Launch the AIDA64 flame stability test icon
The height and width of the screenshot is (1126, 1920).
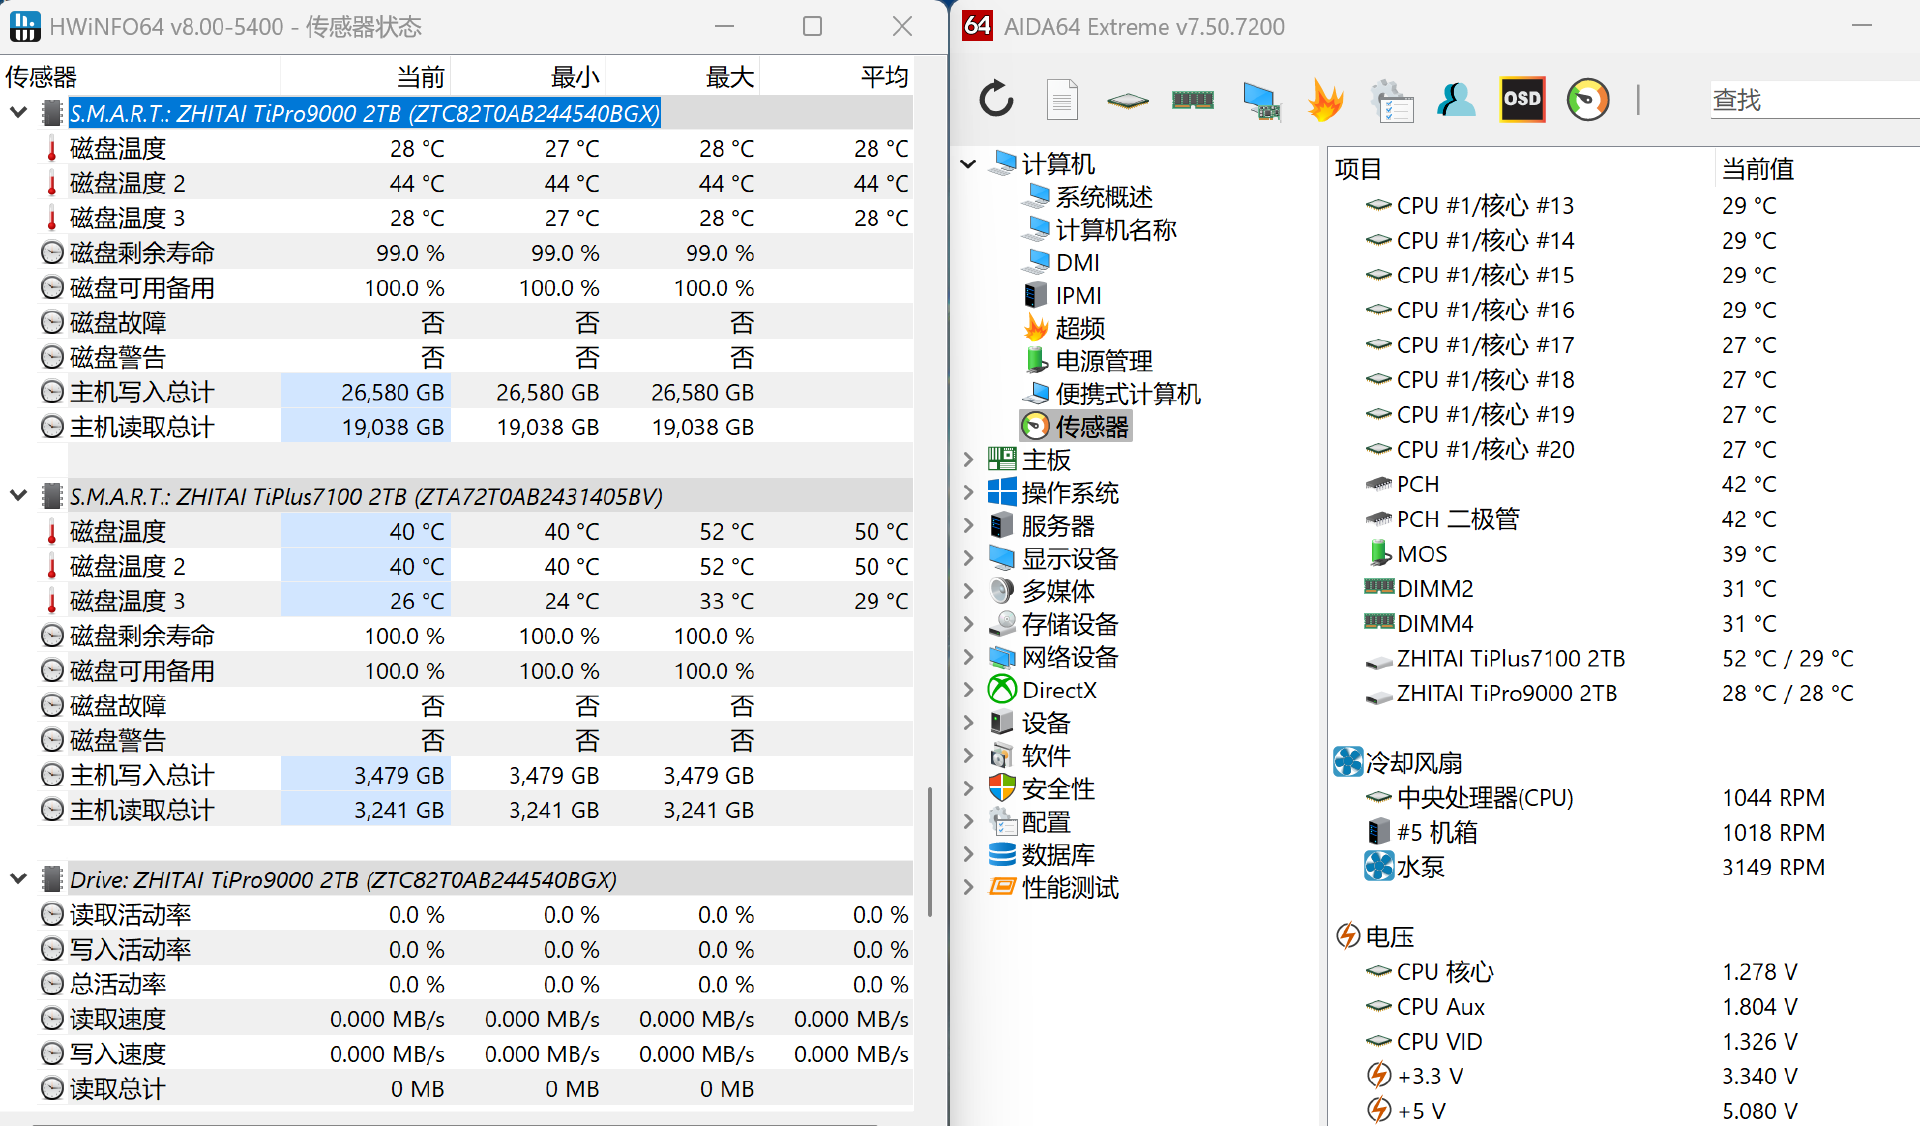[x=1326, y=99]
